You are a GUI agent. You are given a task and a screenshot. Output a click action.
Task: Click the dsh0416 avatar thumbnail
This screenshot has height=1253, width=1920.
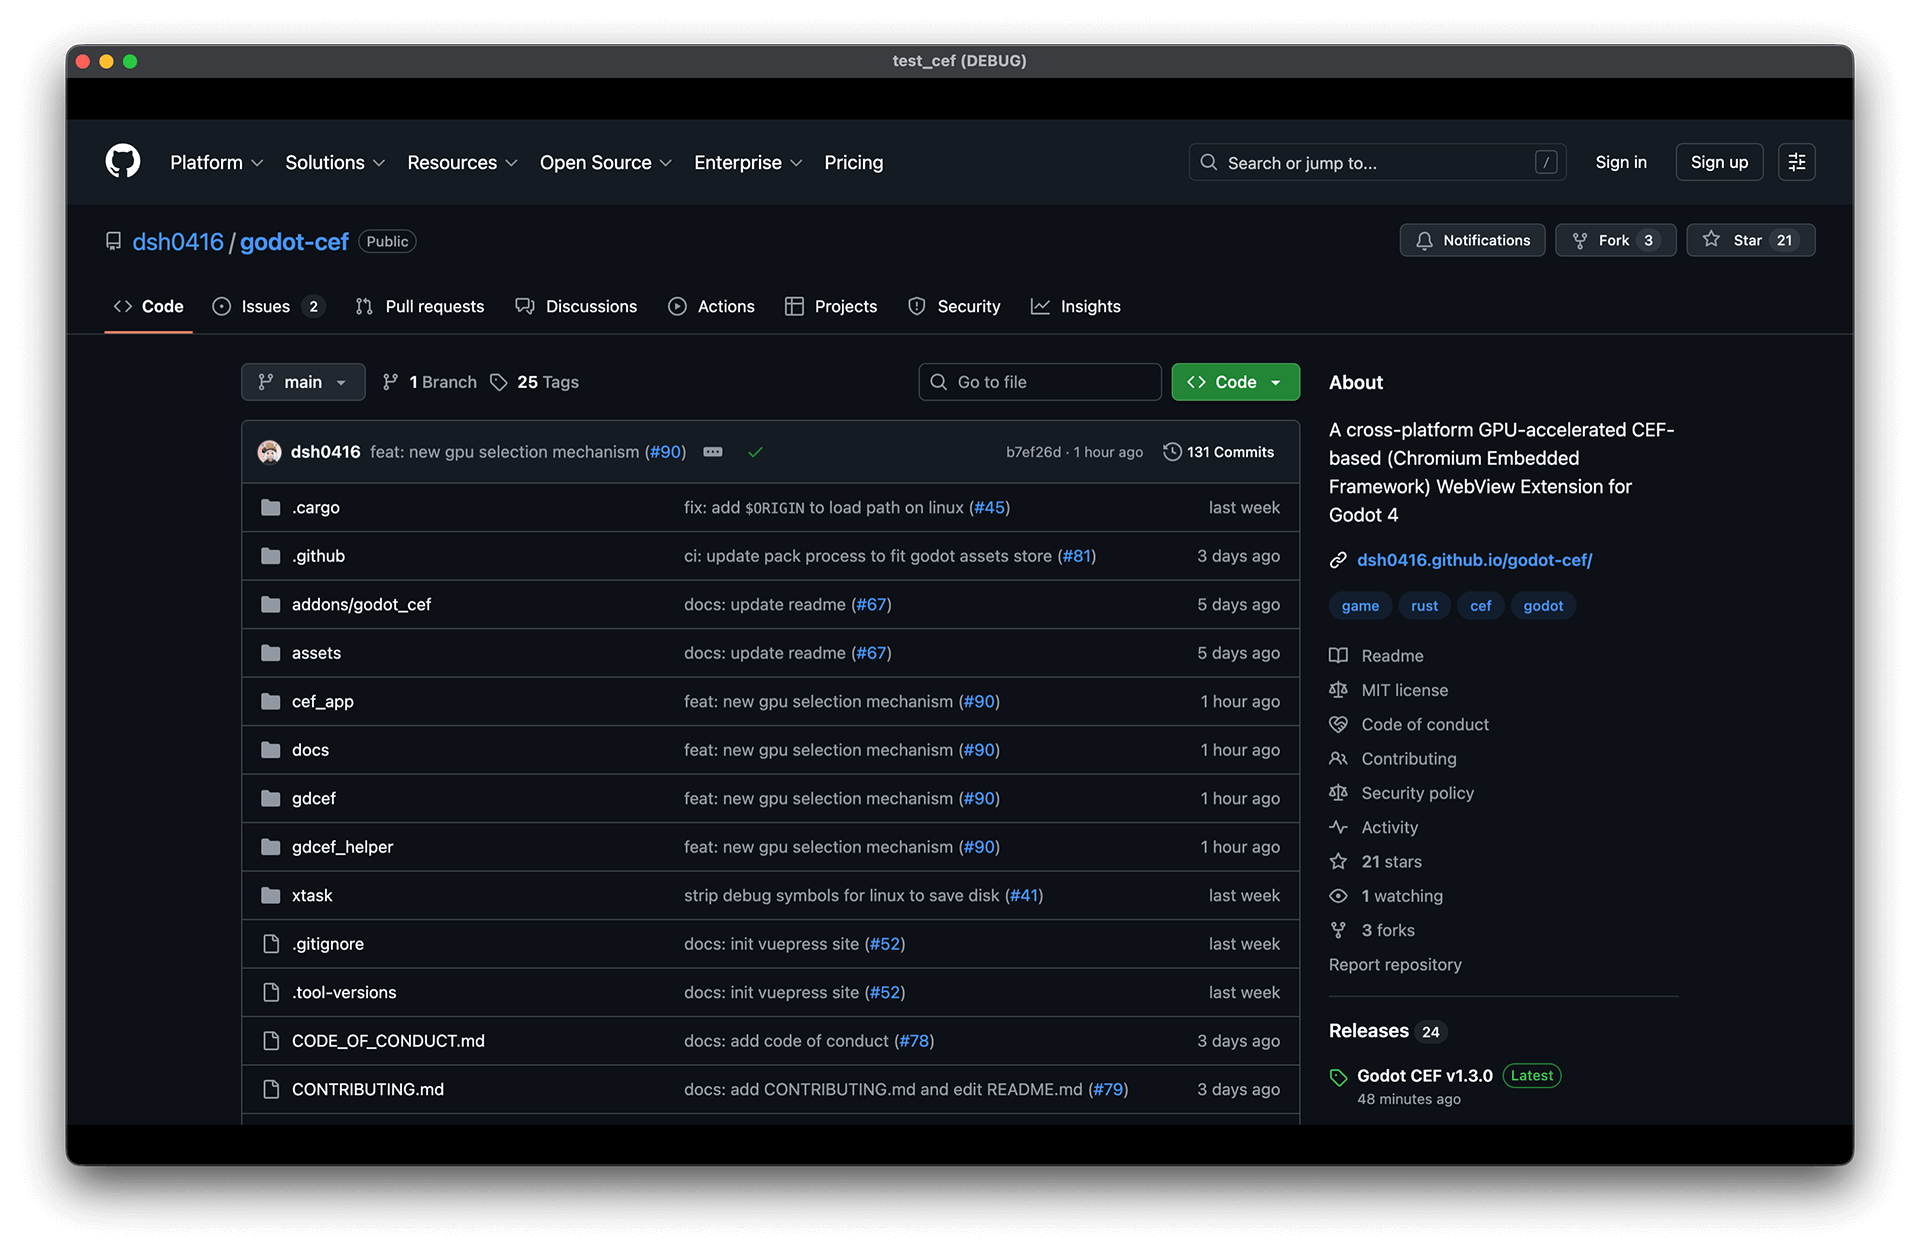(269, 452)
